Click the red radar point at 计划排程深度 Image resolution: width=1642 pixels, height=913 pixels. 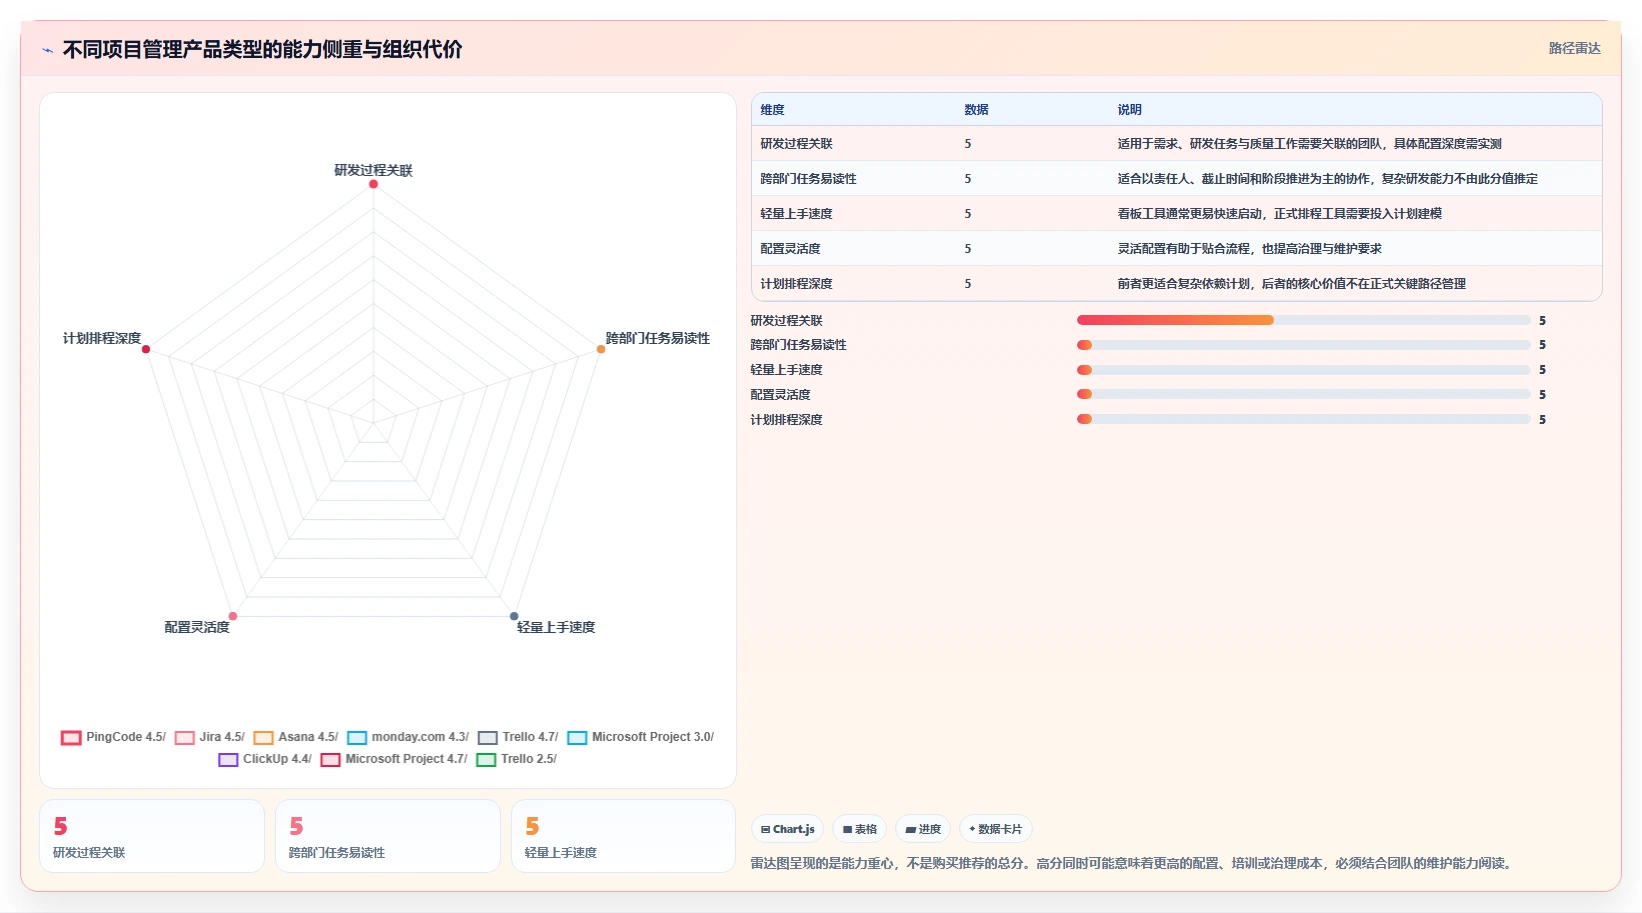pos(146,349)
